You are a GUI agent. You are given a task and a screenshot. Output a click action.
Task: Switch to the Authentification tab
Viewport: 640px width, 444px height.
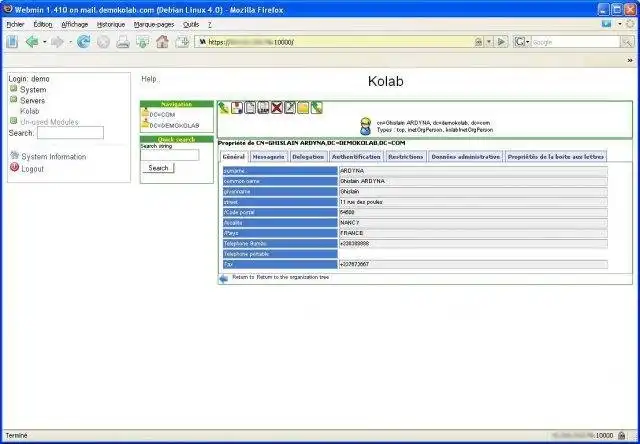tap(356, 157)
